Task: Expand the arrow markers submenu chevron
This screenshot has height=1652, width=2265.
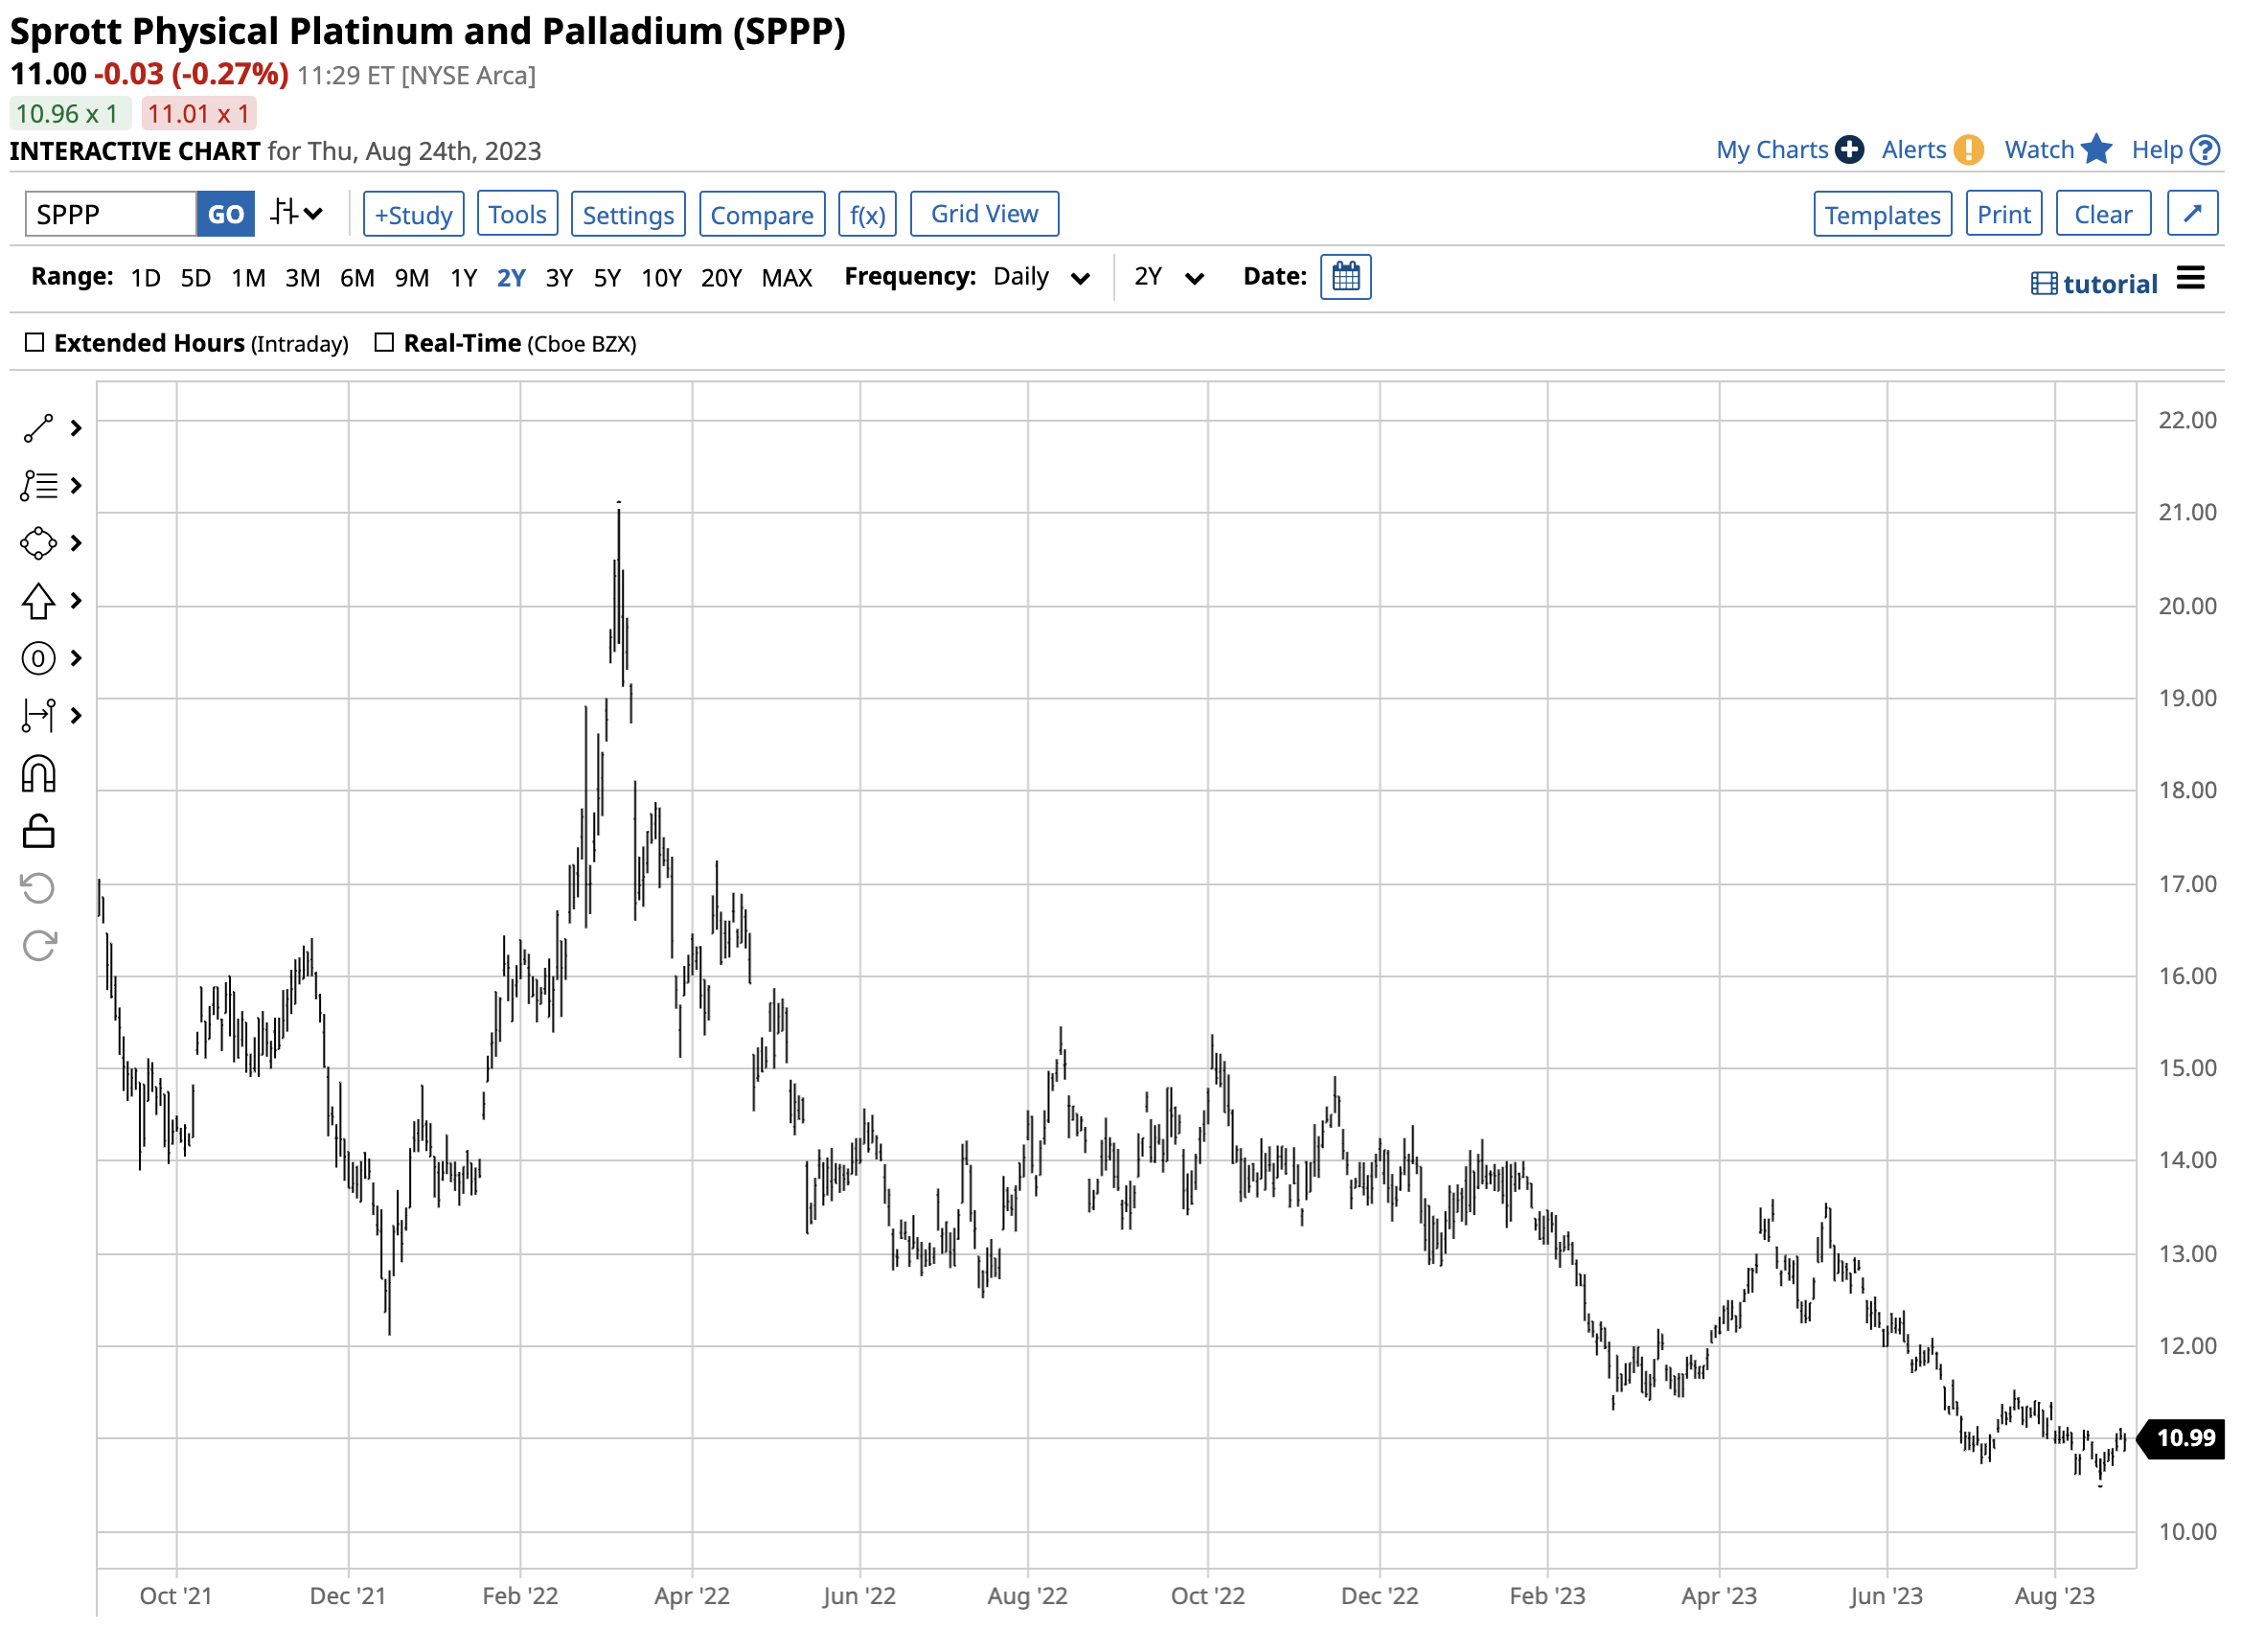Action: pos(76,601)
